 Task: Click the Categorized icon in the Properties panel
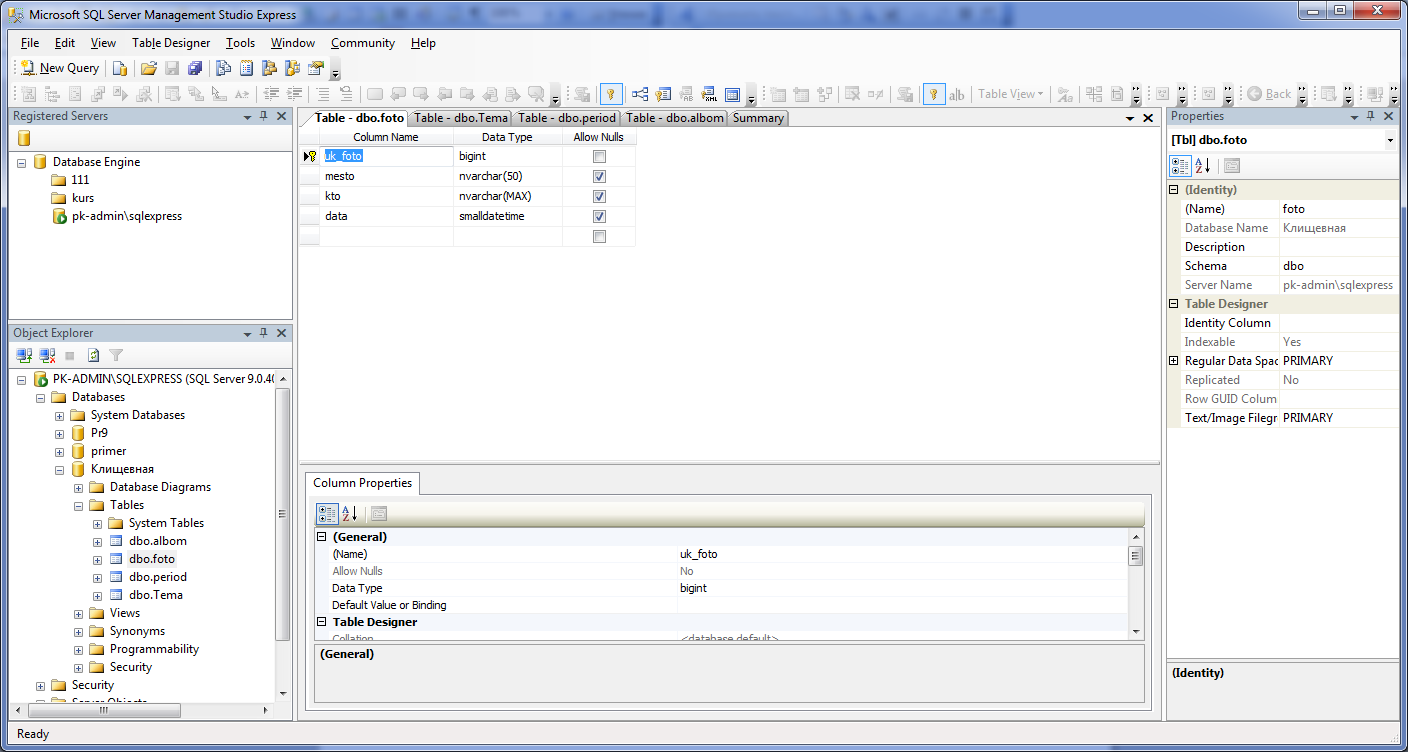(x=1180, y=165)
